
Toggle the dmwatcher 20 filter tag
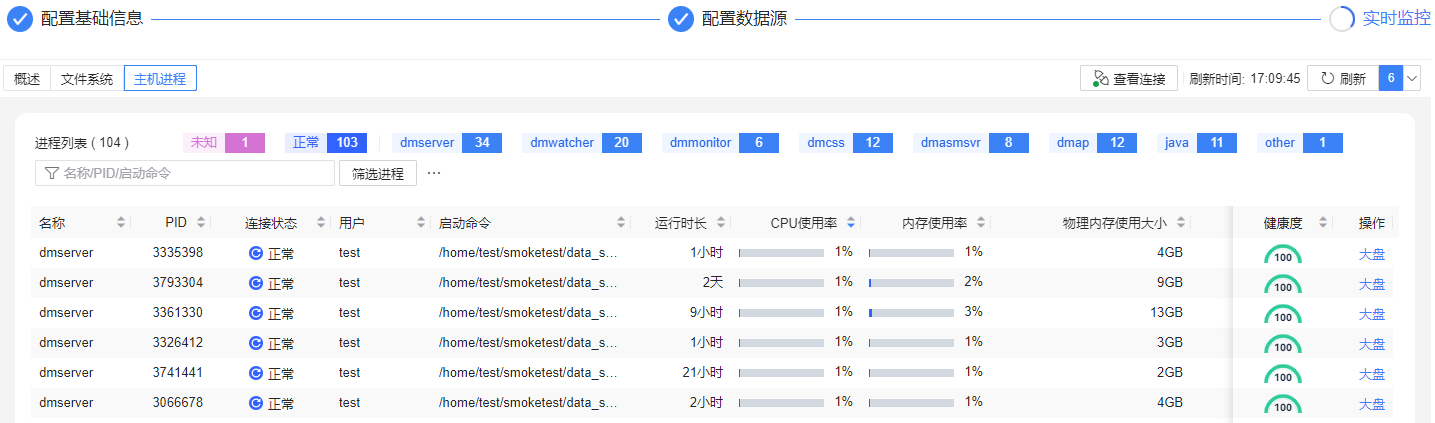tap(582, 143)
